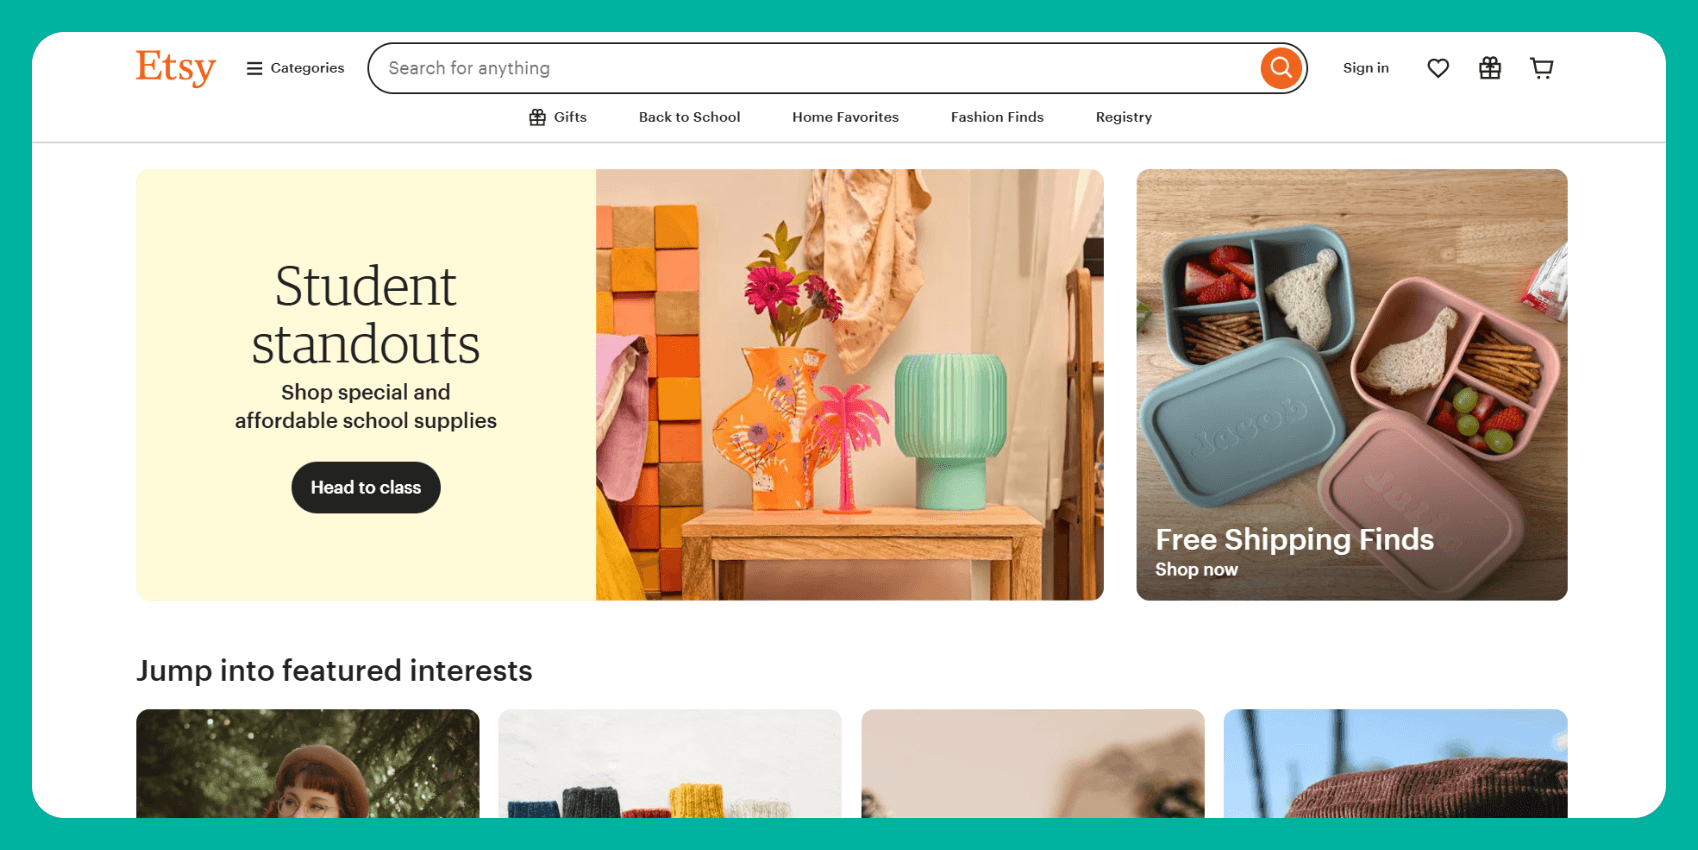1698x850 pixels.
Task: Click the orange search magnifier button
Action: pyautogui.click(x=1281, y=68)
